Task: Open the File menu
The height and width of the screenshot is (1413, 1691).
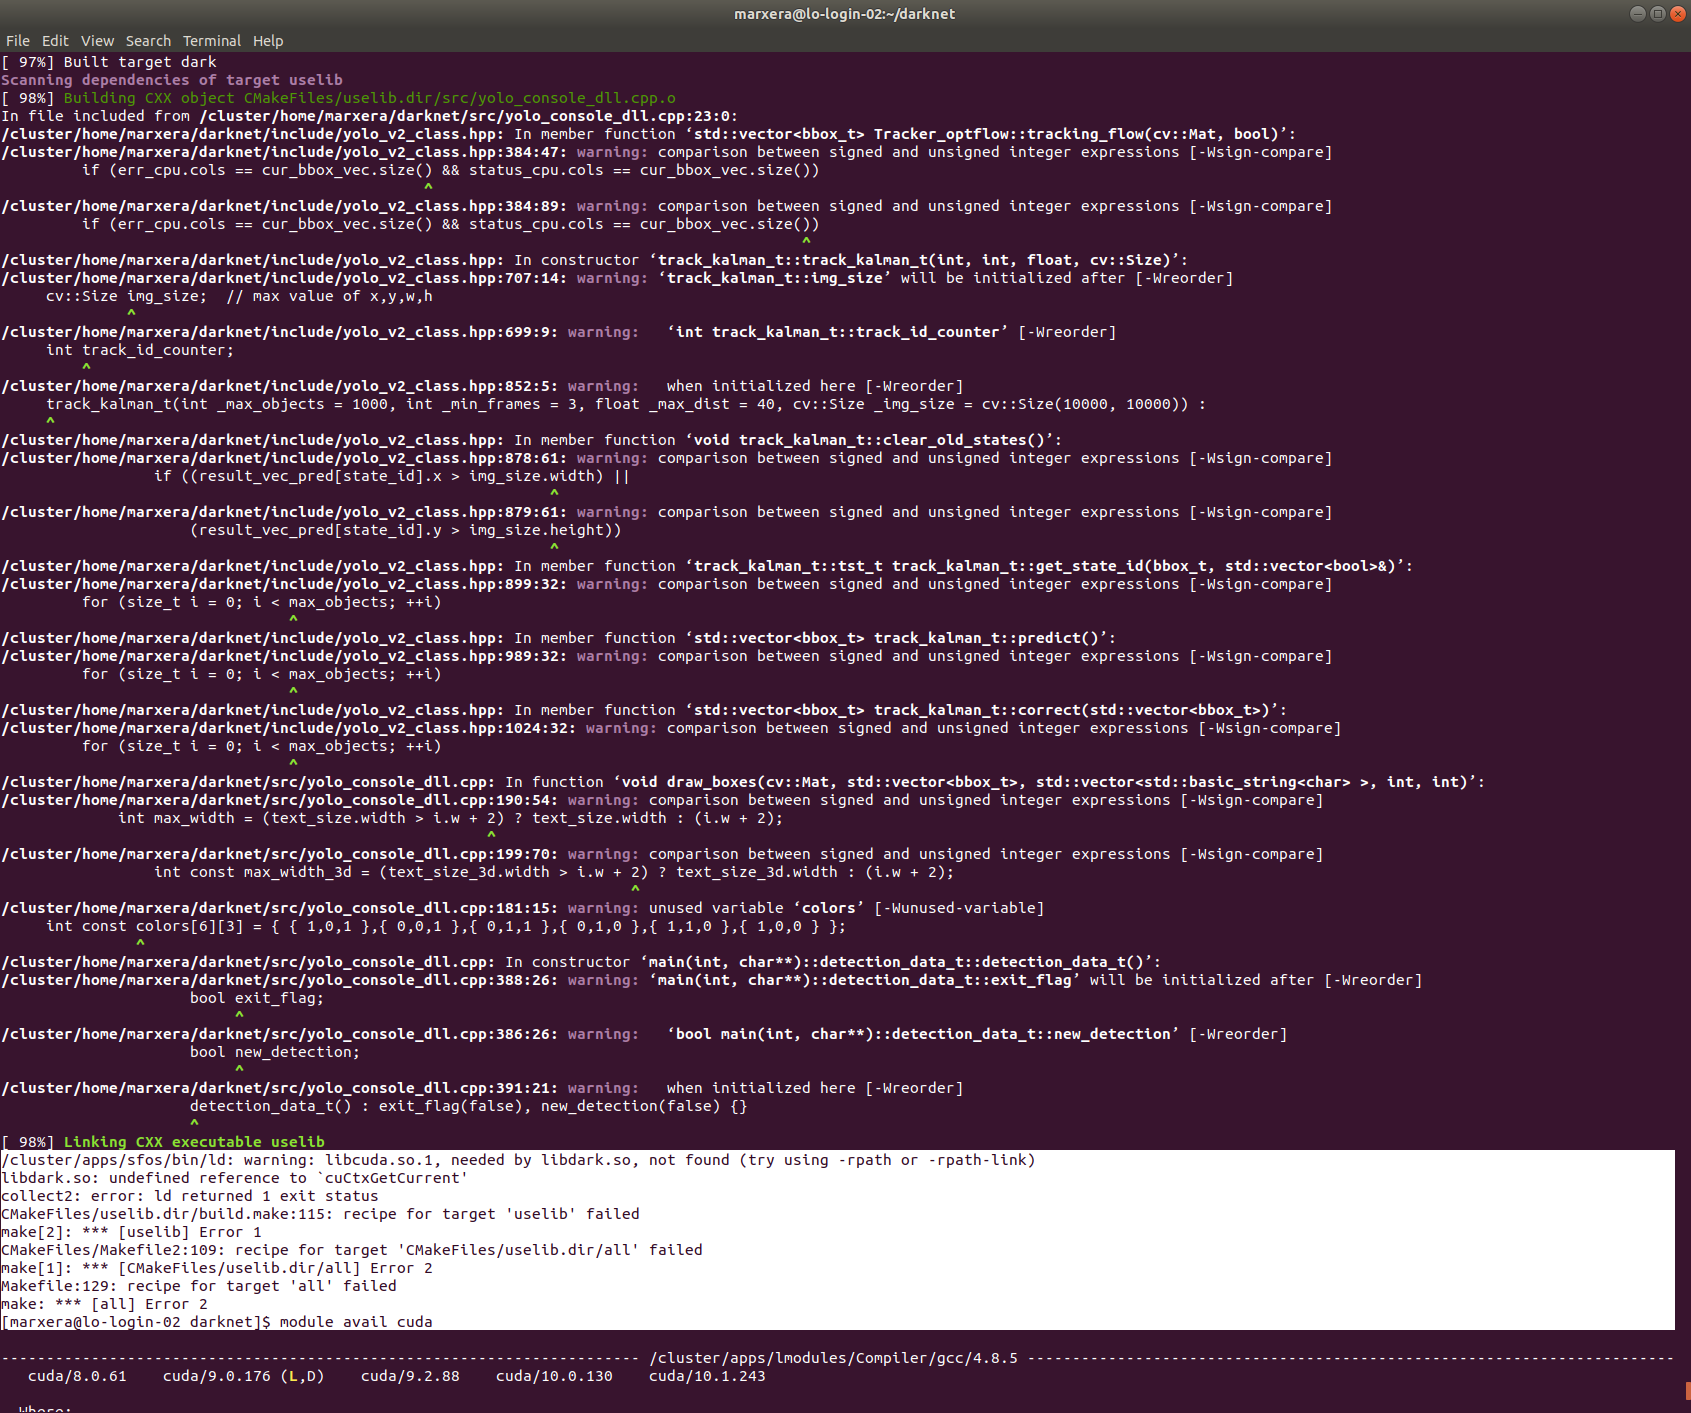Action: 18,41
